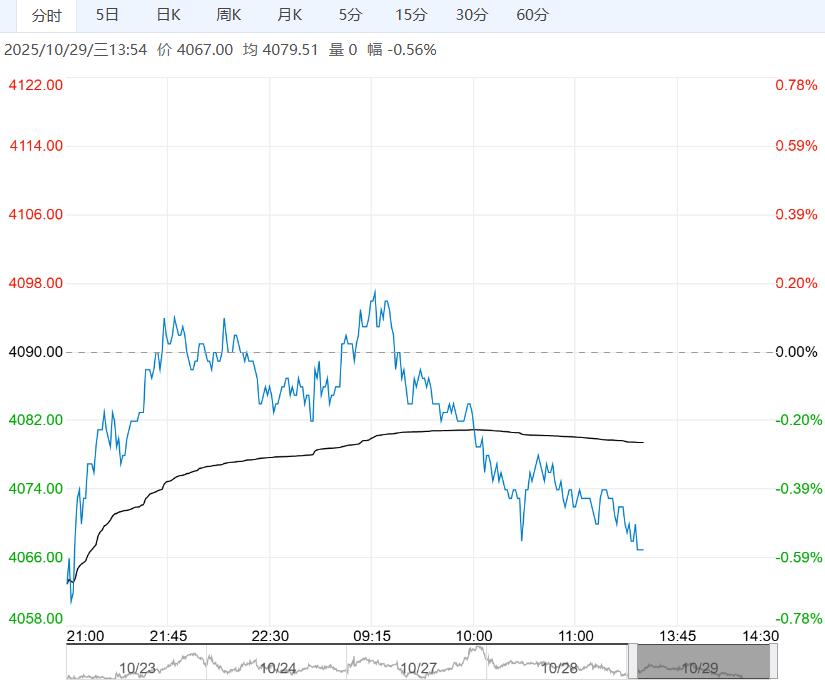
Task: Click the left handle of range slider
Action: point(632,661)
